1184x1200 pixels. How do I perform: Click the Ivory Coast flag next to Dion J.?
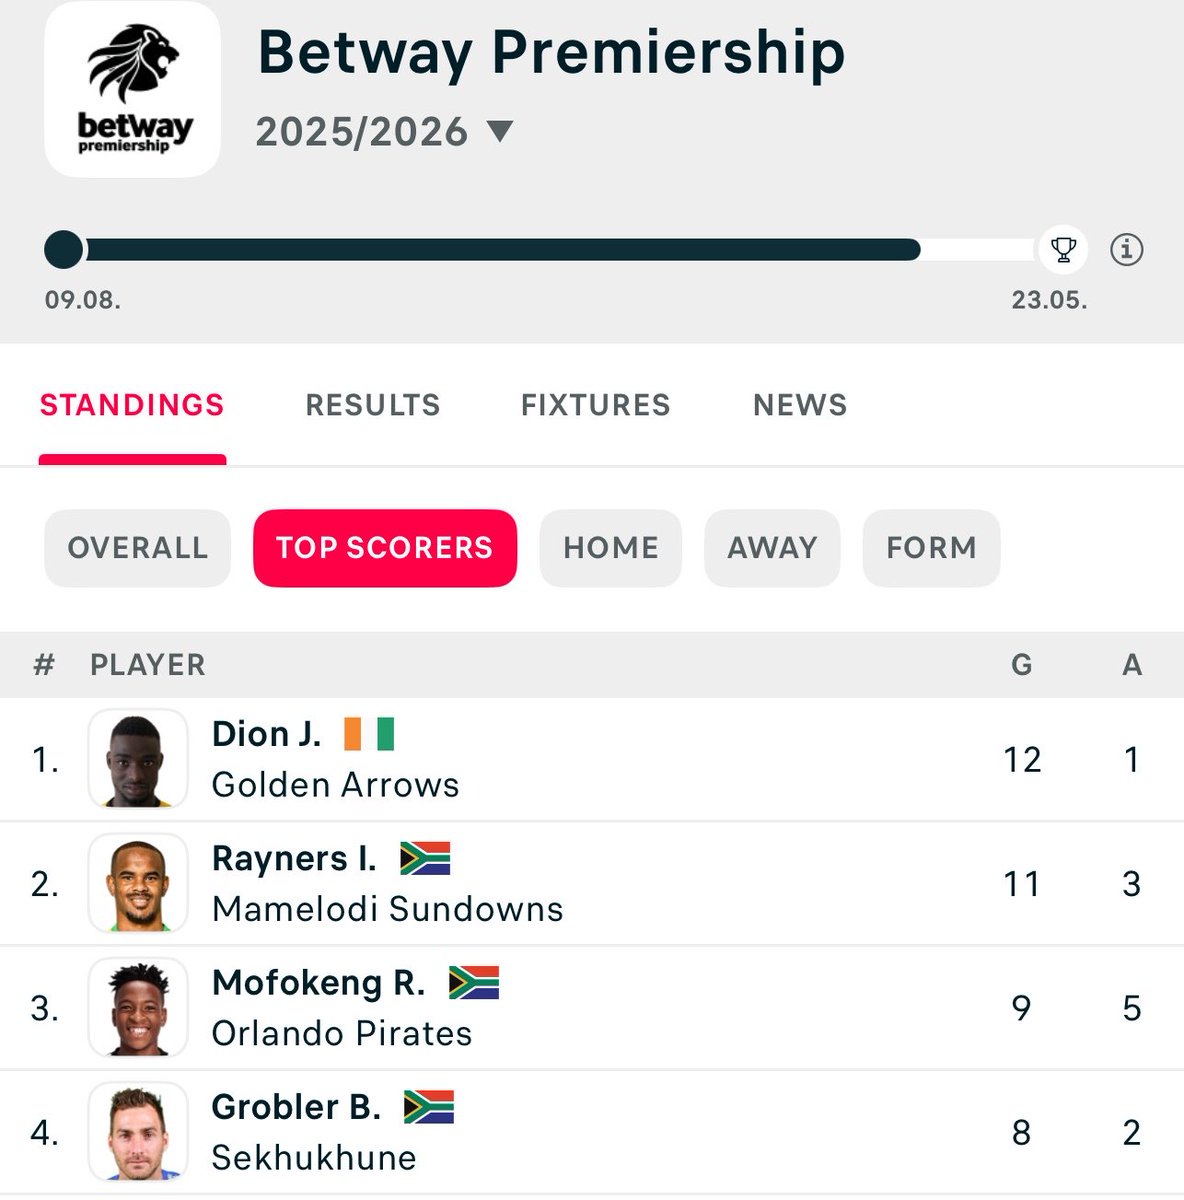click(x=369, y=734)
